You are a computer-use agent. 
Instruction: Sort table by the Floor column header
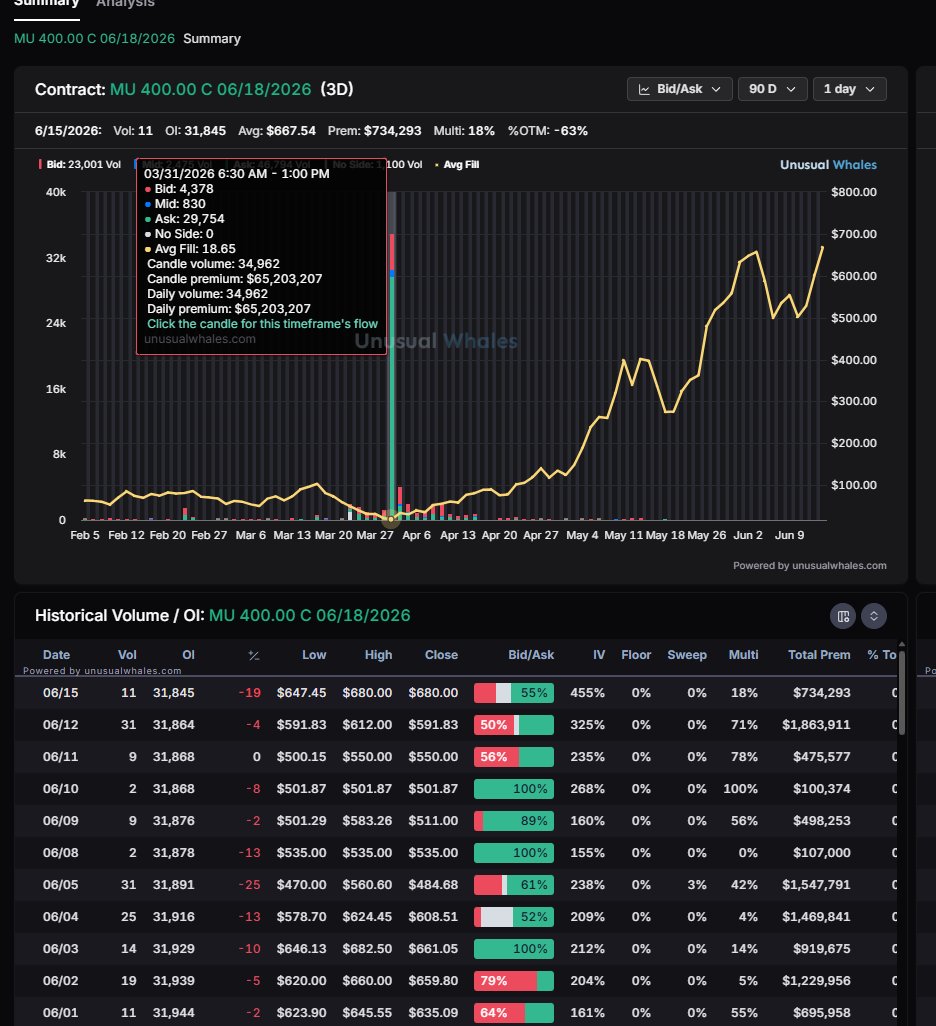coord(636,655)
